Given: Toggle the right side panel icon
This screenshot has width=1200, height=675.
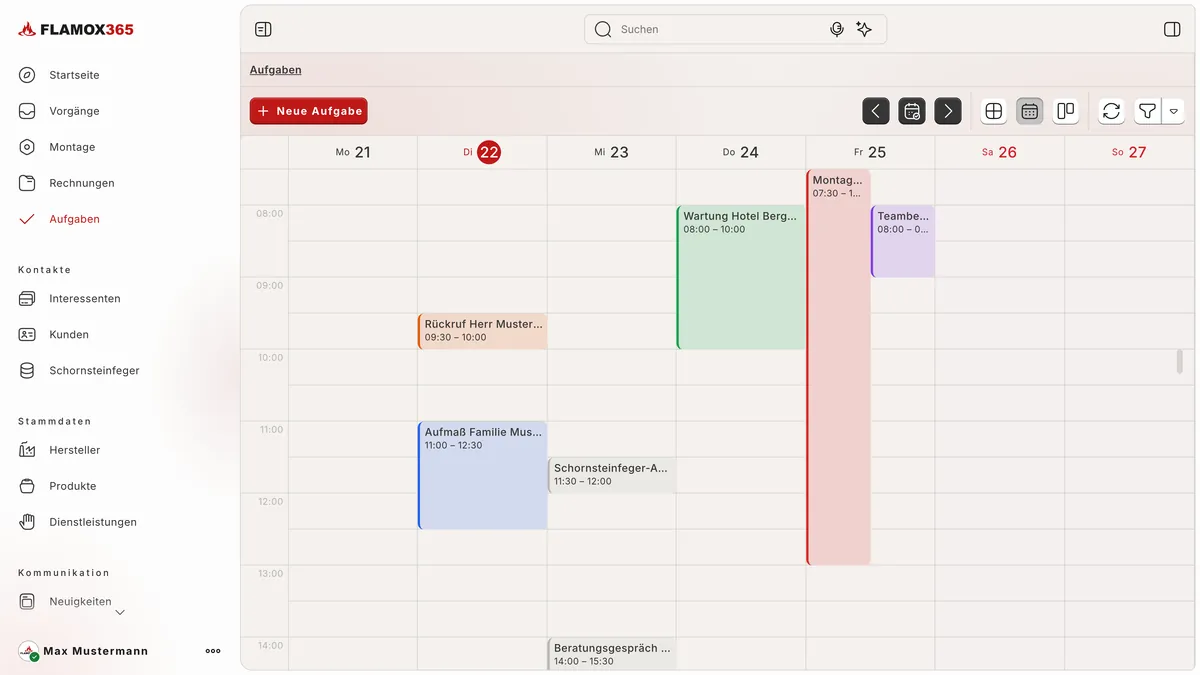Looking at the screenshot, I should 1172,29.
